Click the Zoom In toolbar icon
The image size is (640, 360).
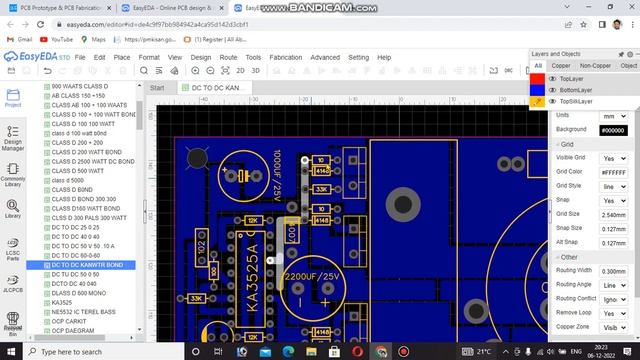click(x=195, y=71)
